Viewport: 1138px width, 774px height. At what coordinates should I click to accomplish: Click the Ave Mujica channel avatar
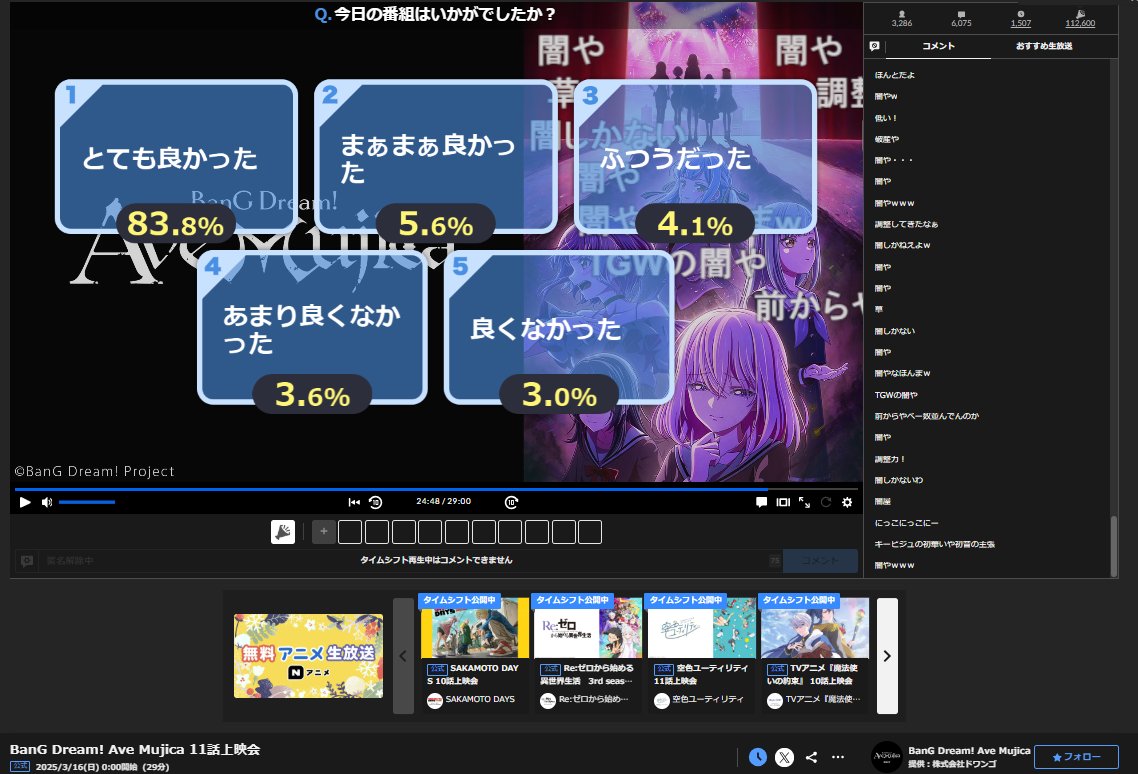click(x=887, y=757)
